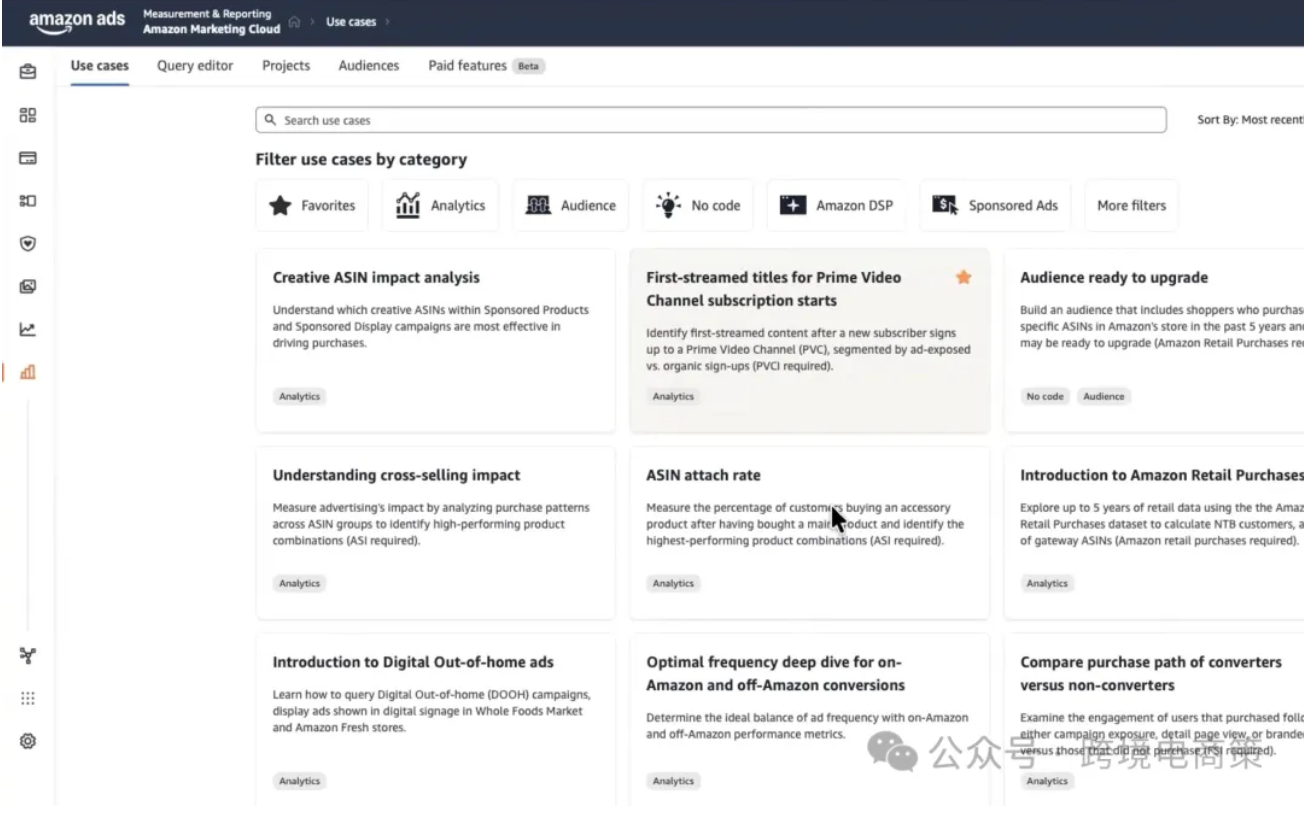Go to the home icon in breadcrumb

click(294, 22)
